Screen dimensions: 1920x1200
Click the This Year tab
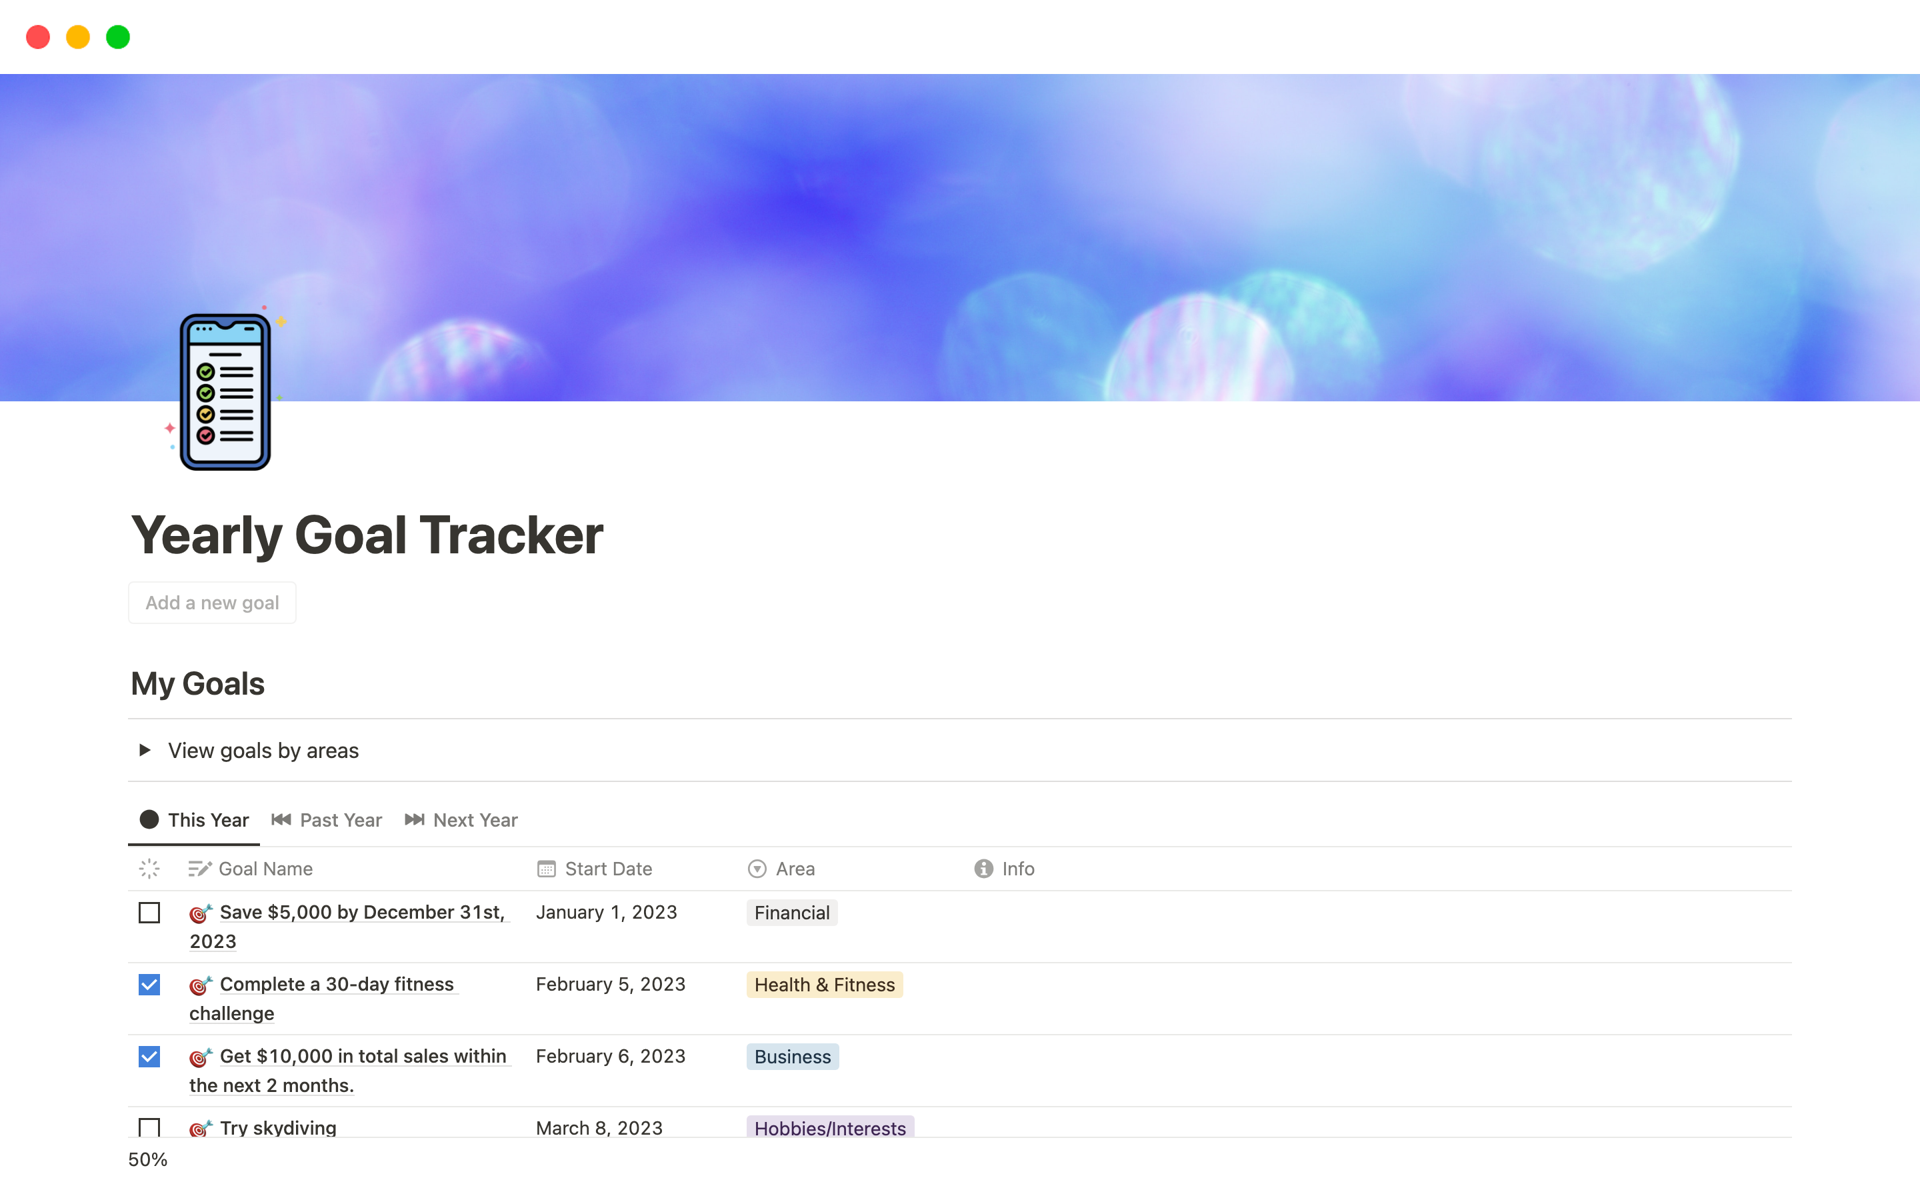(207, 818)
